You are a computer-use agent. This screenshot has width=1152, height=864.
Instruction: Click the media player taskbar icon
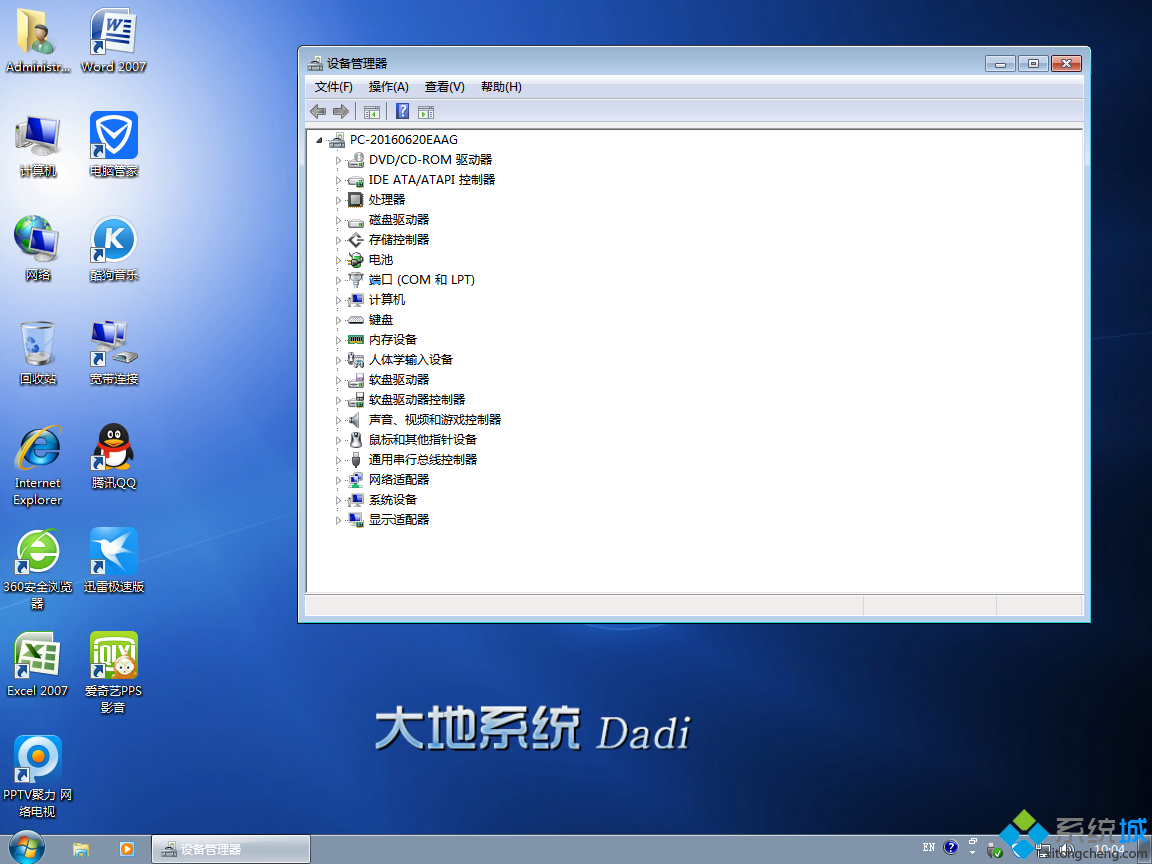coord(126,849)
